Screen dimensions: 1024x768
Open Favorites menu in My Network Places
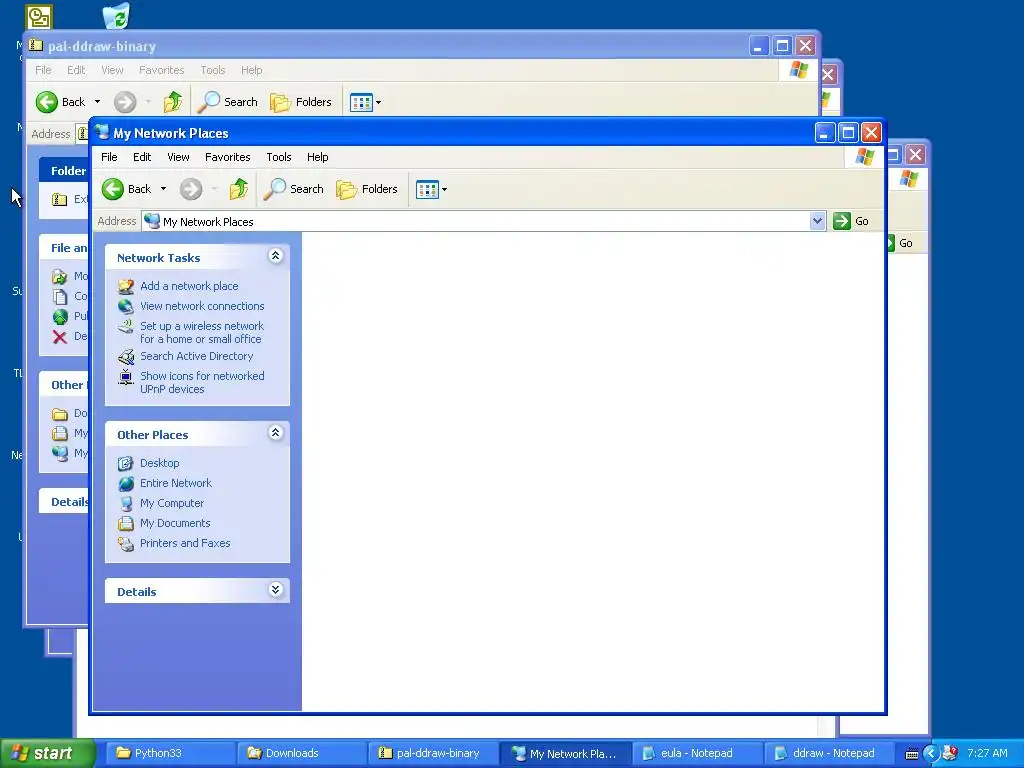click(227, 157)
